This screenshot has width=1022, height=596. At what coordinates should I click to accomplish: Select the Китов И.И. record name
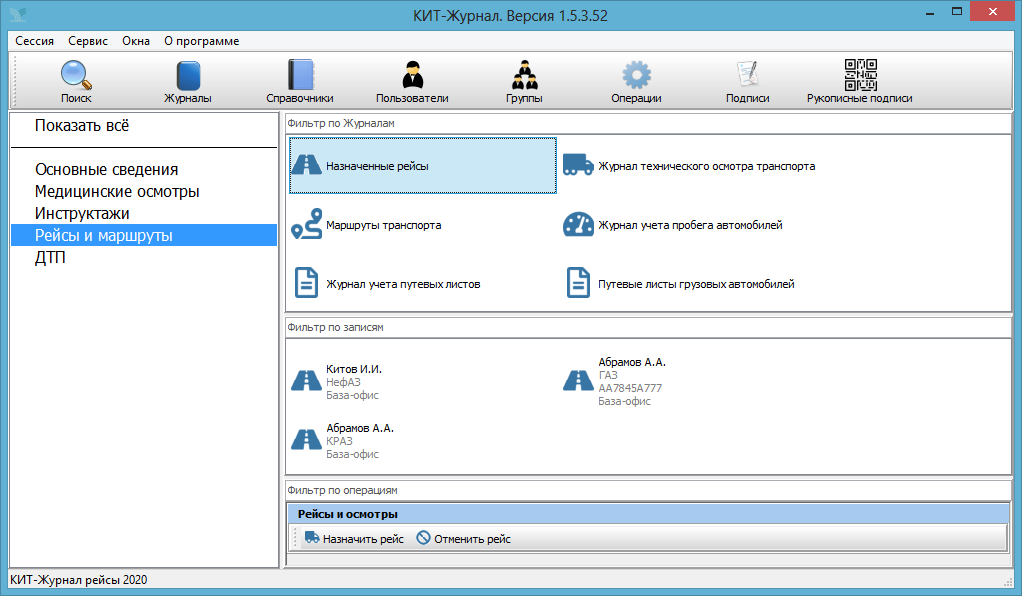pyautogui.click(x=354, y=369)
